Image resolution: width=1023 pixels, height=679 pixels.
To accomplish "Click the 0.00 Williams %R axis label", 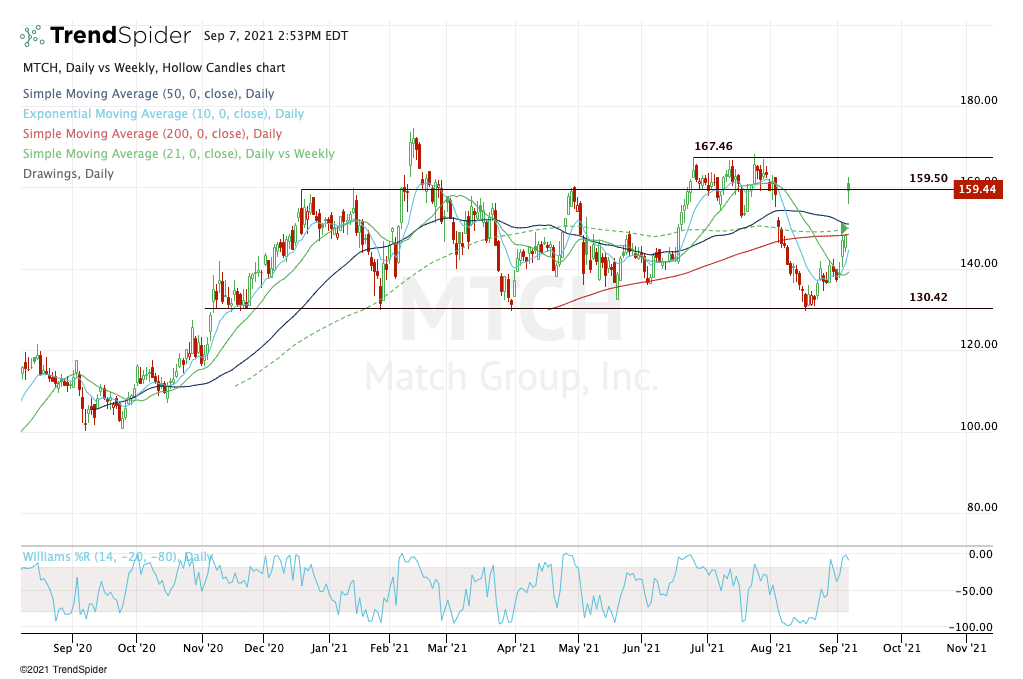I will pyautogui.click(x=981, y=554).
